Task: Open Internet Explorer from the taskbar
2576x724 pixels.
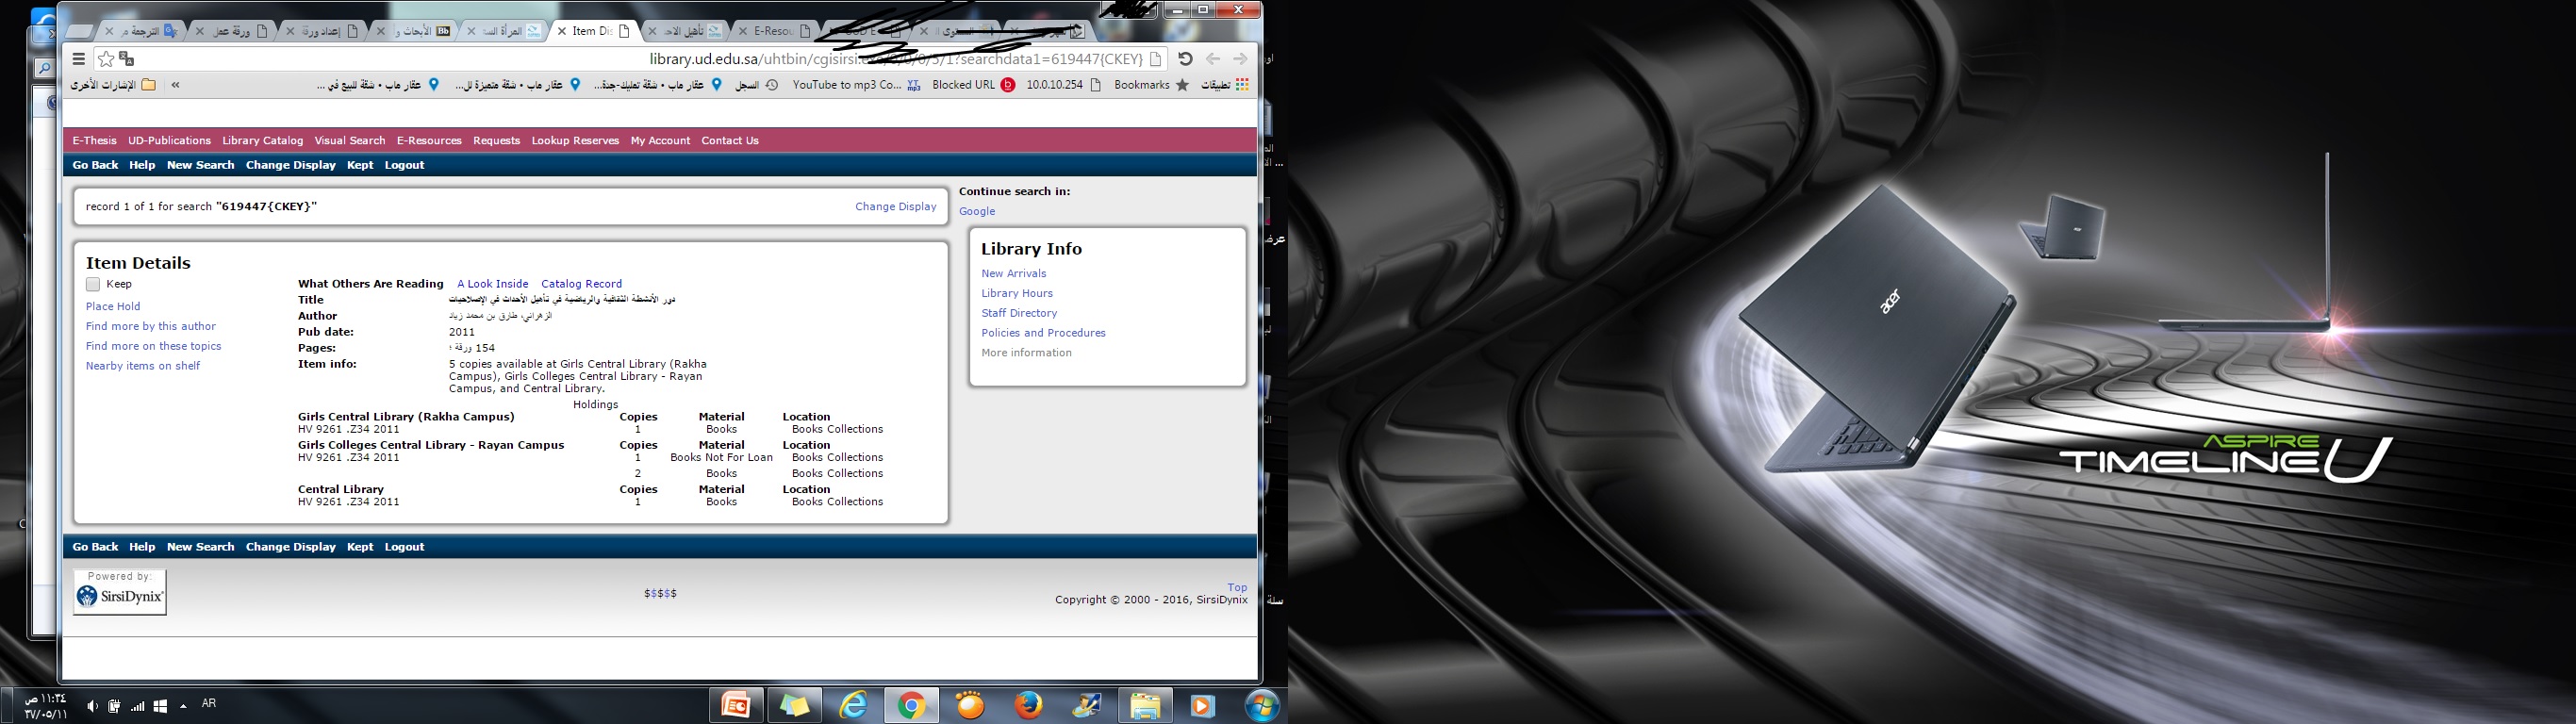Action: (x=853, y=707)
